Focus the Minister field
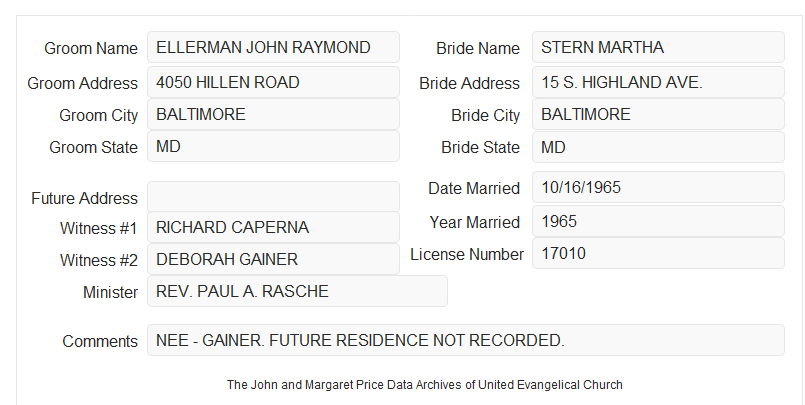The height and width of the screenshot is (405, 805). [297, 291]
